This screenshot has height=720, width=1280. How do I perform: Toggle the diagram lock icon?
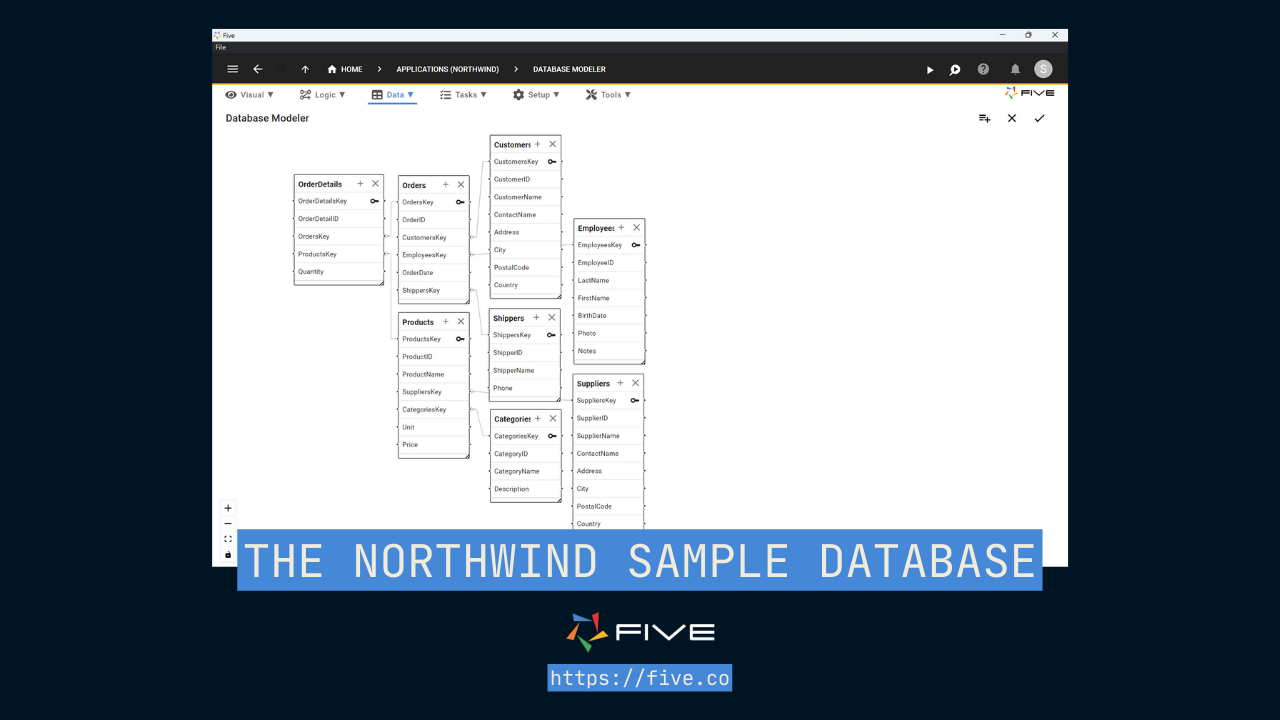pos(228,555)
